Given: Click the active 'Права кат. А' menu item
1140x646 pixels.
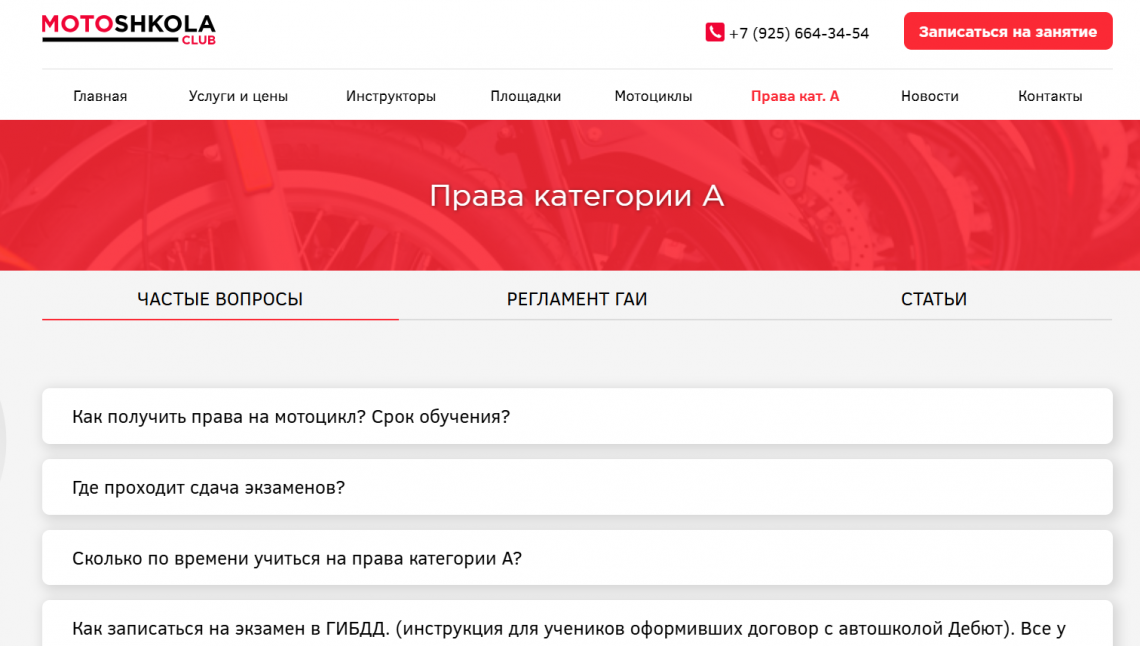Looking at the screenshot, I should point(795,96).
